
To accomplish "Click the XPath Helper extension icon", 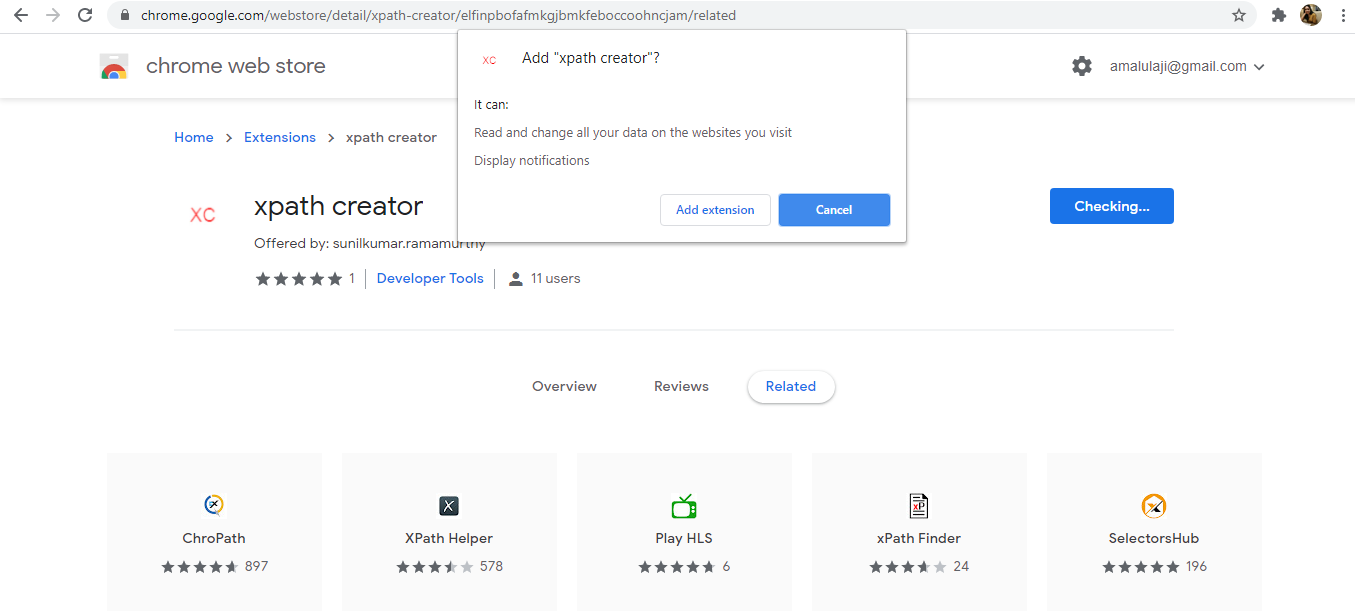I will click(x=449, y=505).
